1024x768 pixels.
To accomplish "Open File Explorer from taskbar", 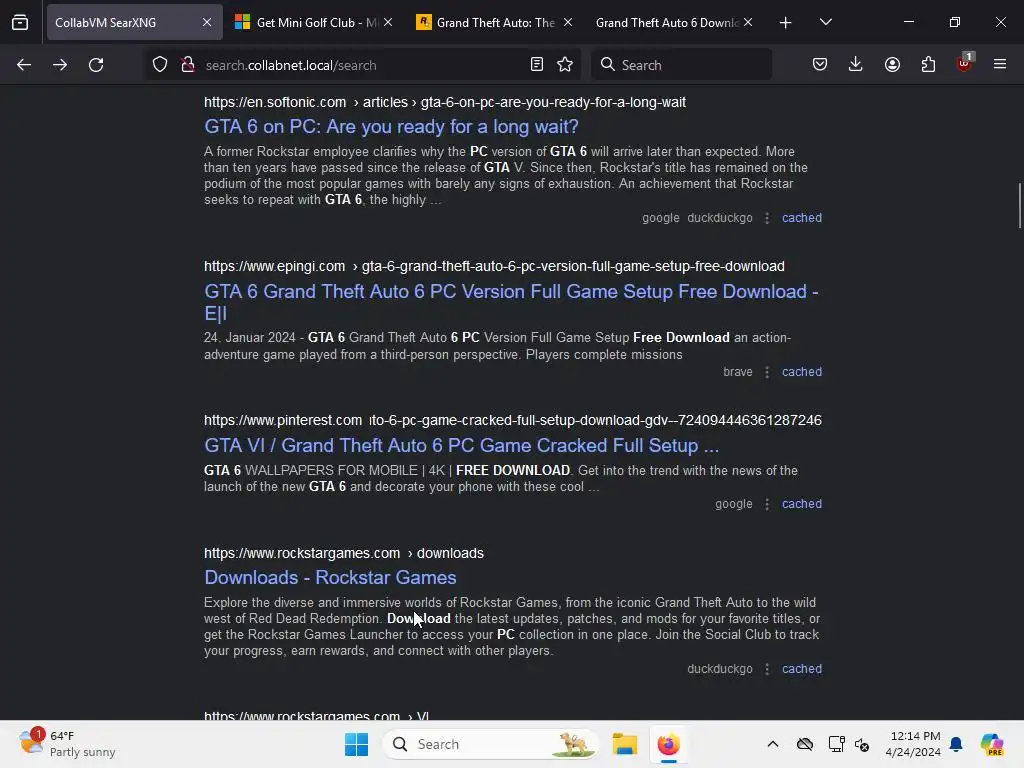I will (x=624, y=744).
